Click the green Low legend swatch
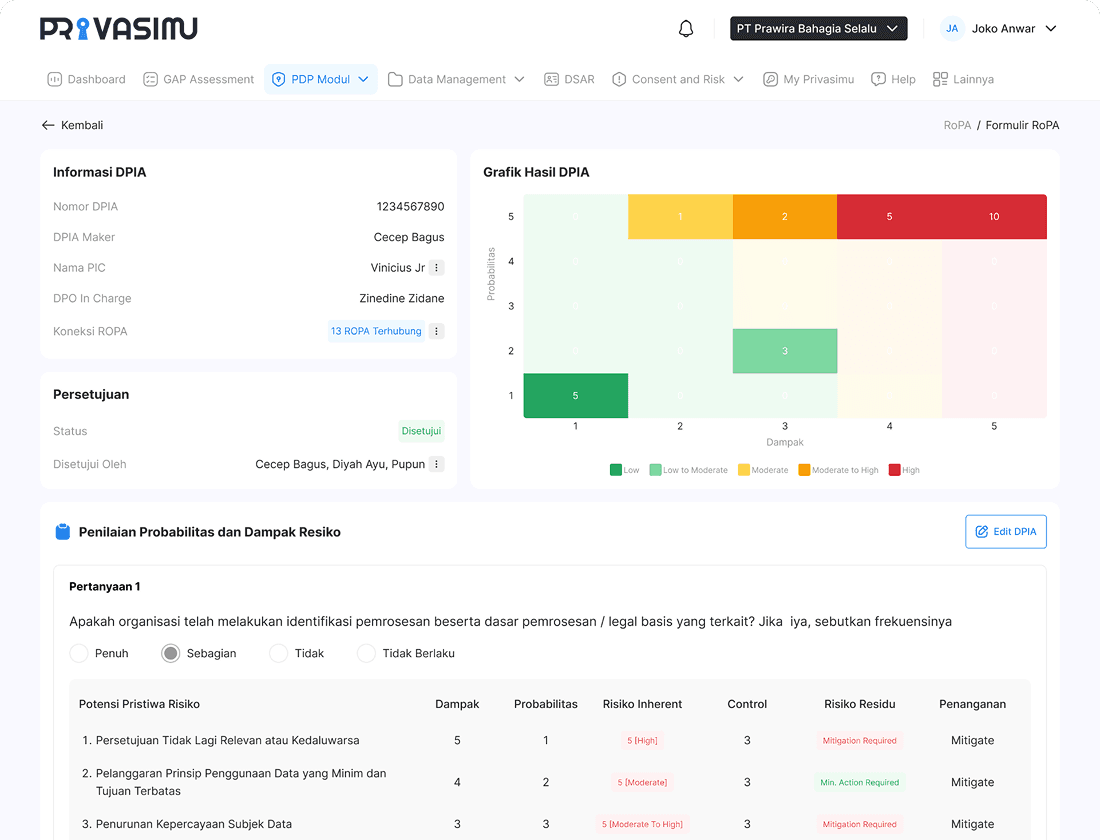The image size is (1100, 840). [x=612, y=469]
